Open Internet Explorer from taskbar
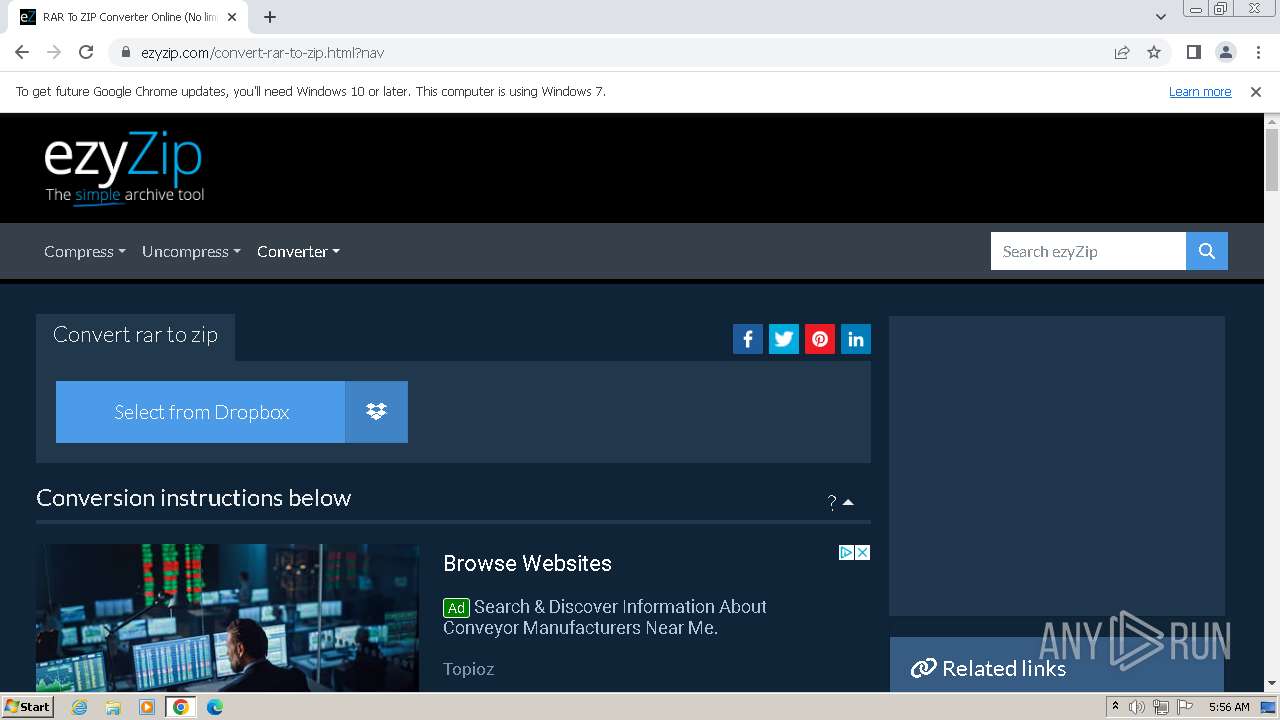 [x=79, y=707]
